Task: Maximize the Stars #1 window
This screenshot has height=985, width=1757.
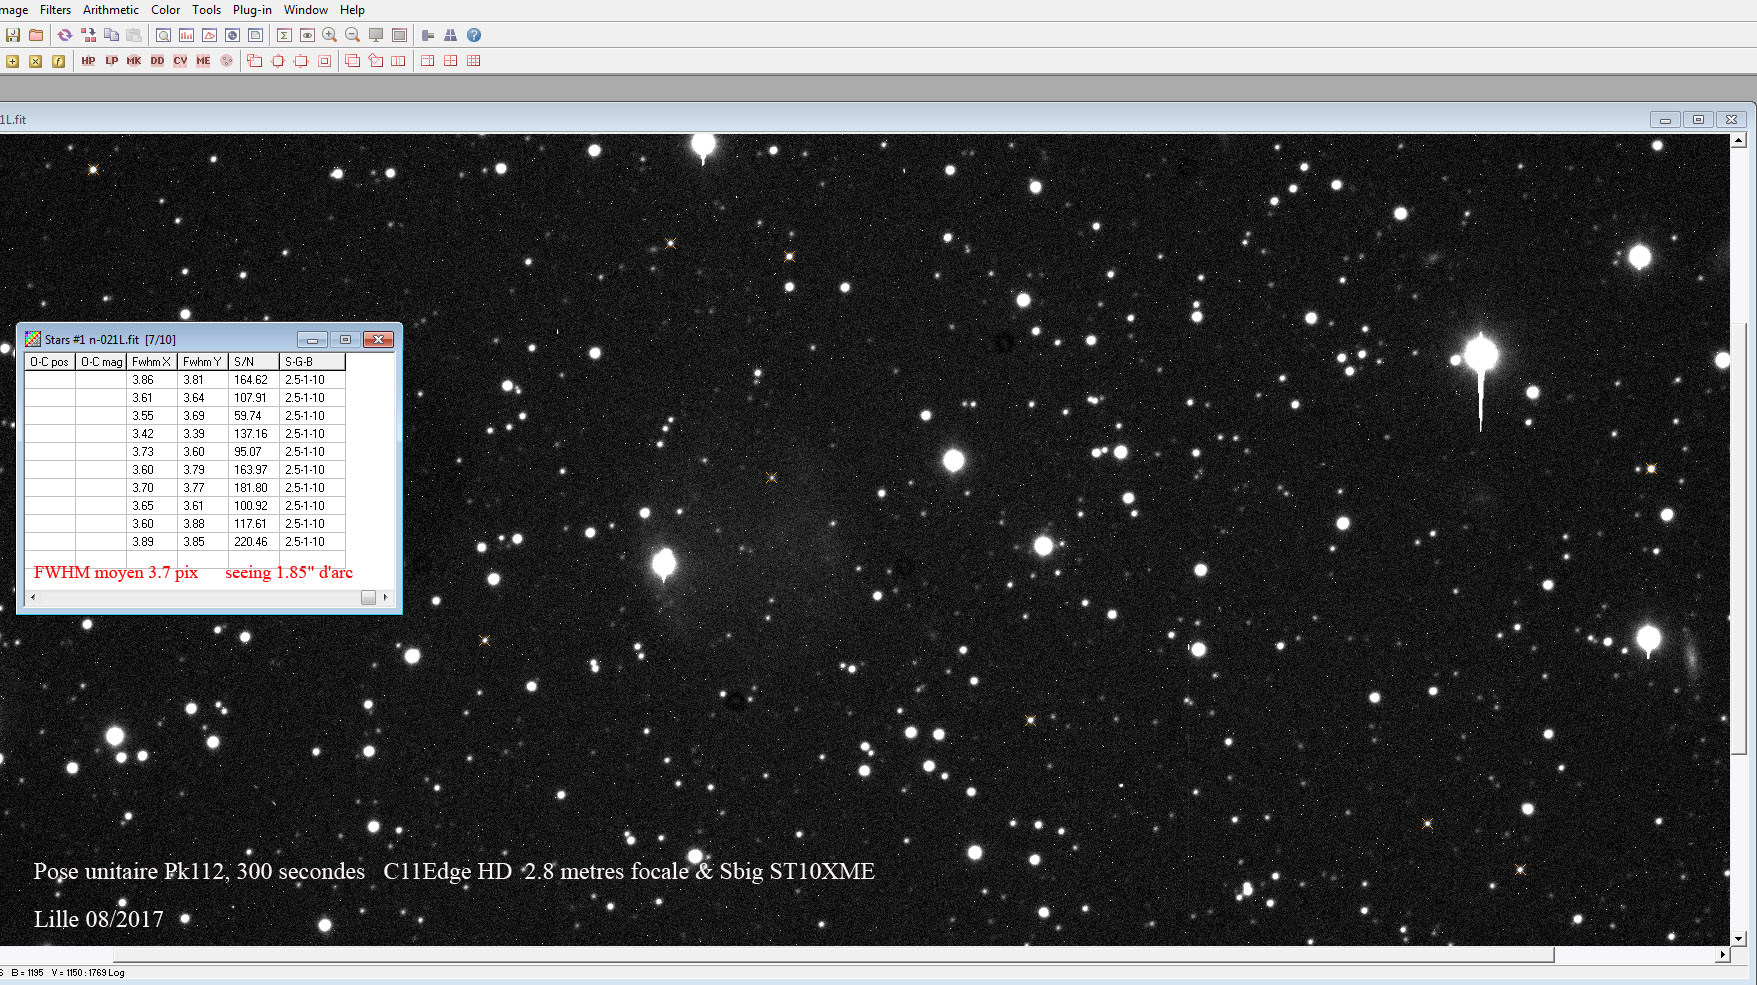Action: [345, 339]
